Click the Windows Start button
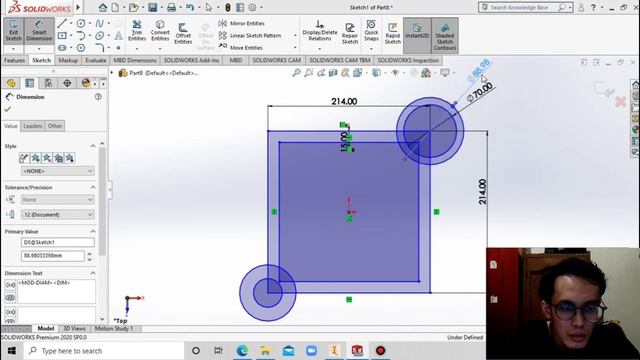This screenshot has height=360, width=640. [x=11, y=351]
